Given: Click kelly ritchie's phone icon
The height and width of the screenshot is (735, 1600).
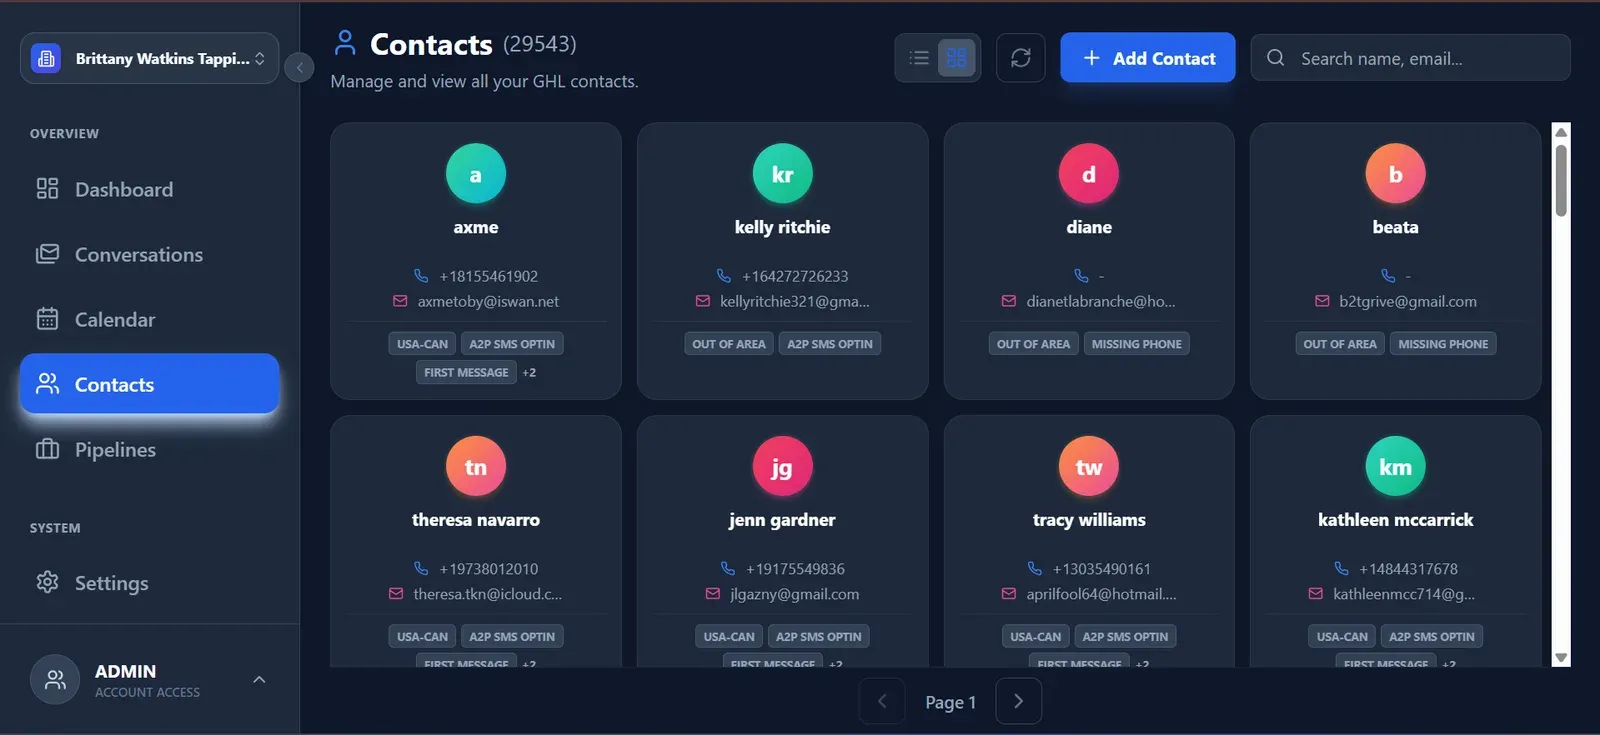Looking at the screenshot, I should pos(724,275).
